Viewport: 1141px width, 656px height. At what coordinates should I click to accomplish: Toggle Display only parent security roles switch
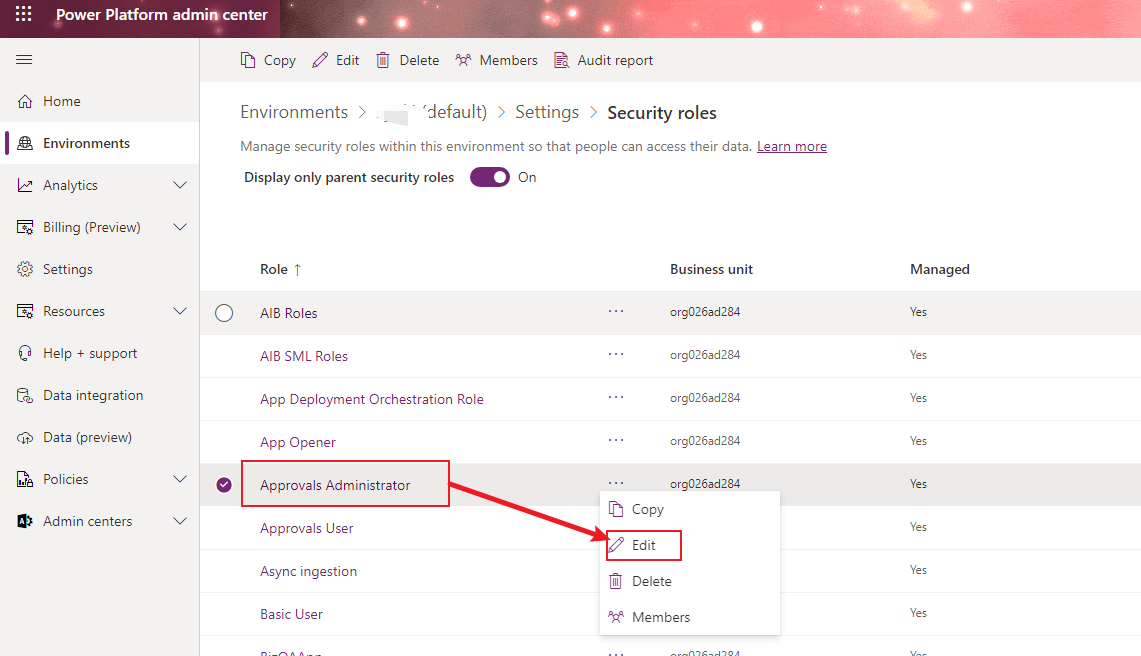point(490,177)
